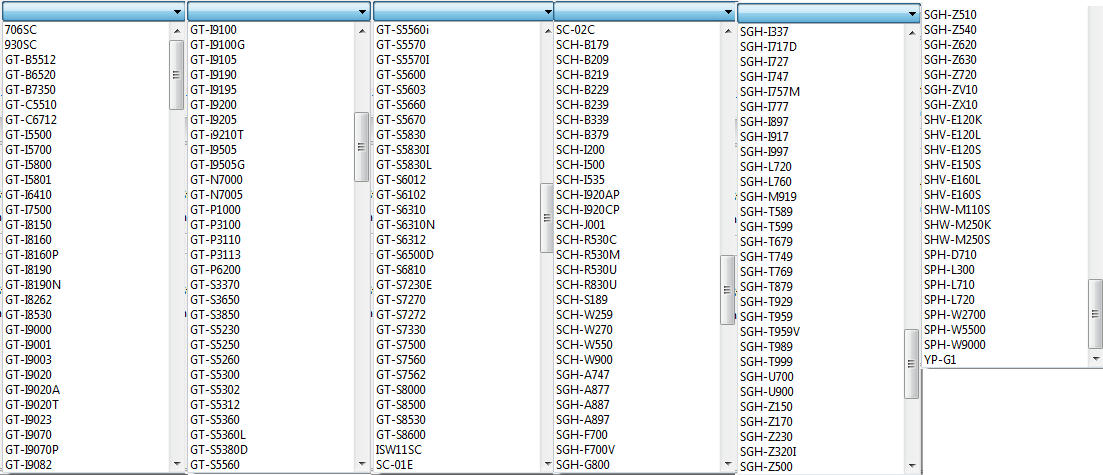
Task: Click scroll-down arrow beside SGH-G800
Action: pos(728,464)
